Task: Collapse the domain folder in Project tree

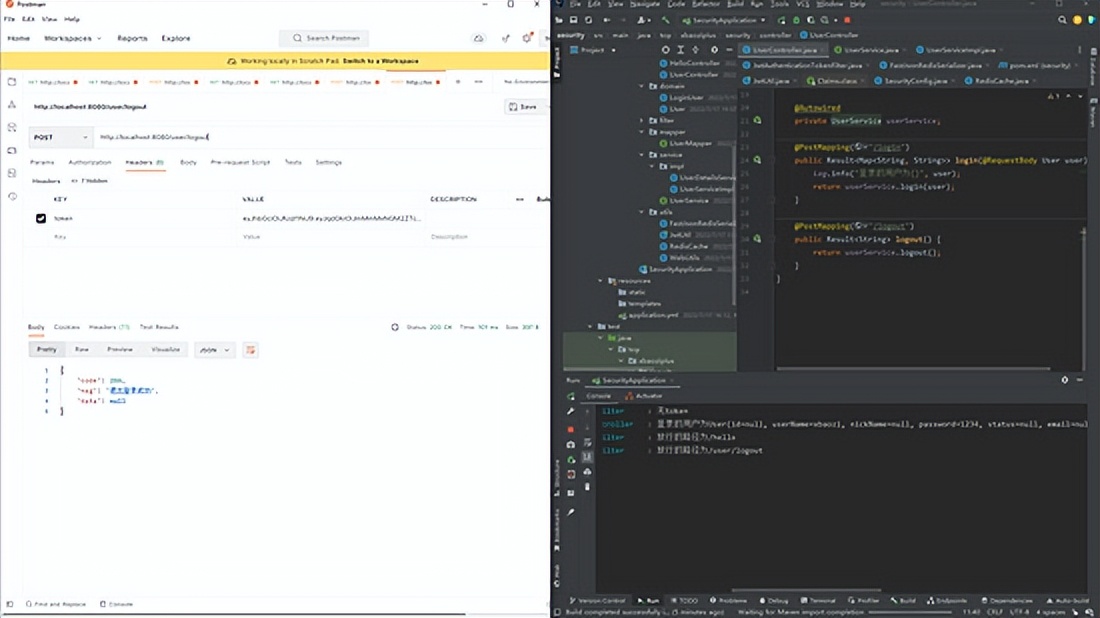Action: pyautogui.click(x=641, y=86)
